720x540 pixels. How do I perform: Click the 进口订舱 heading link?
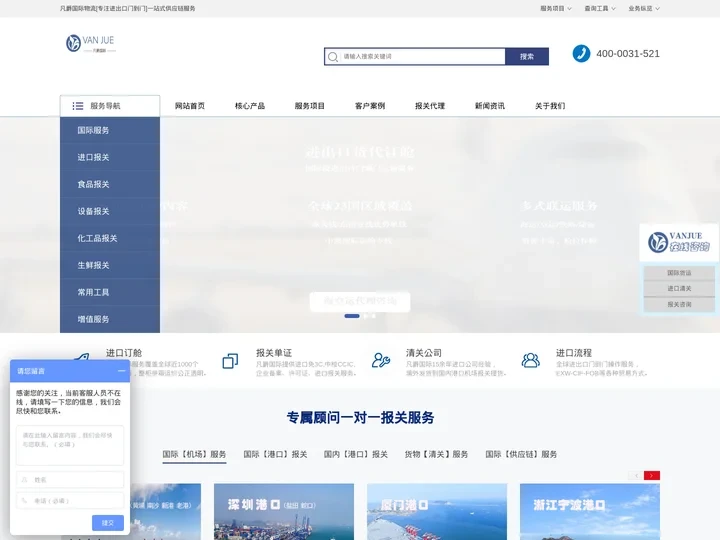click(x=124, y=353)
